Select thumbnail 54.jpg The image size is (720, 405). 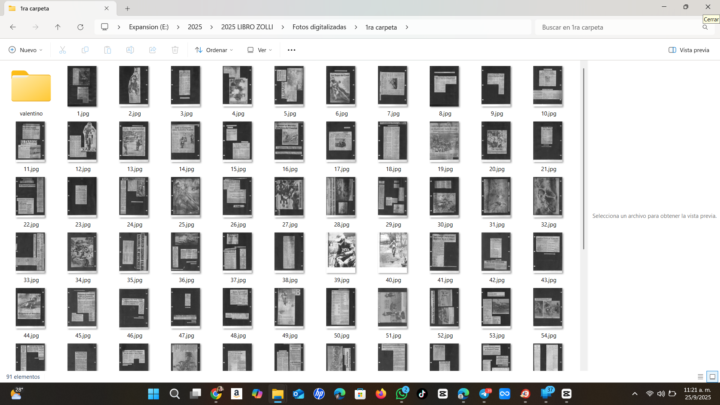click(548, 308)
